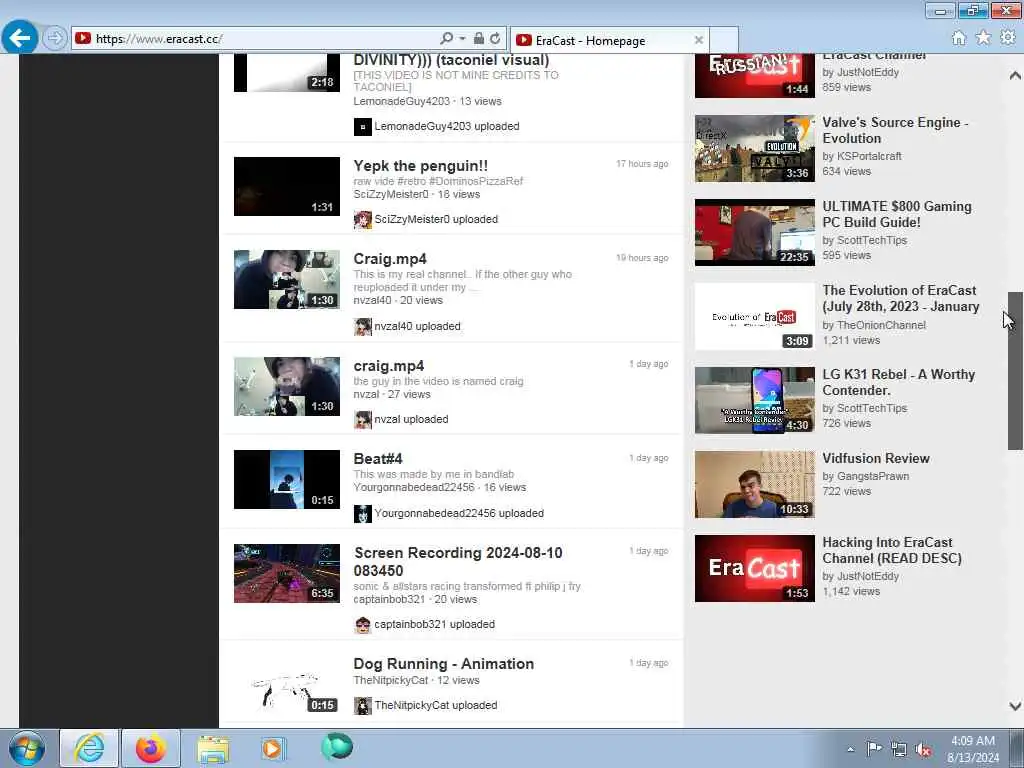The image size is (1024, 768).
Task: Open Dog Running - Animation video title
Action: tap(443, 664)
